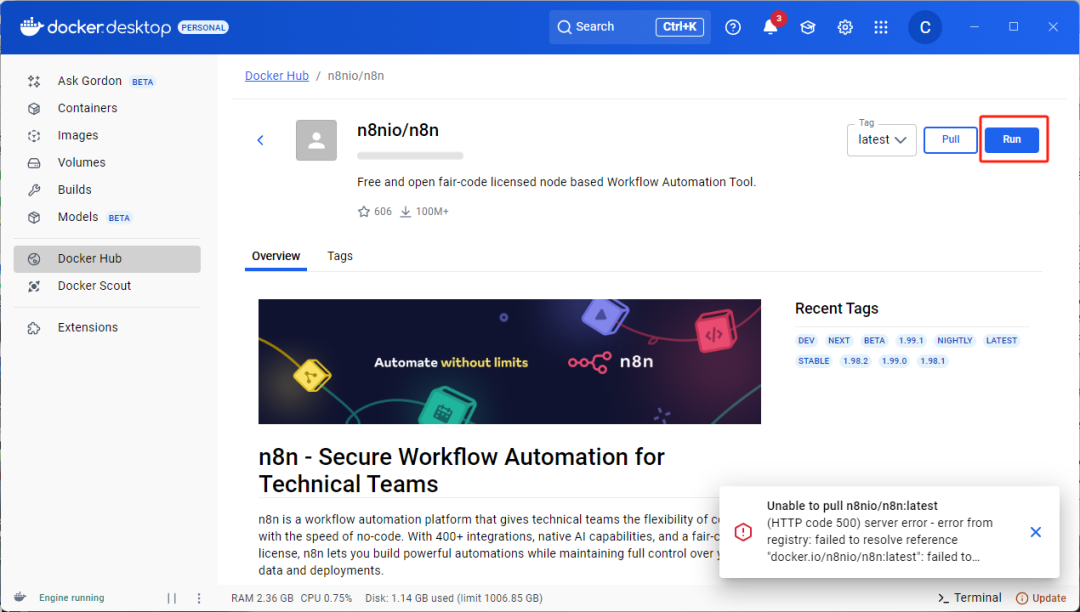Click the whale icon in status bar
The width and height of the screenshot is (1080, 612).
tap(20, 597)
